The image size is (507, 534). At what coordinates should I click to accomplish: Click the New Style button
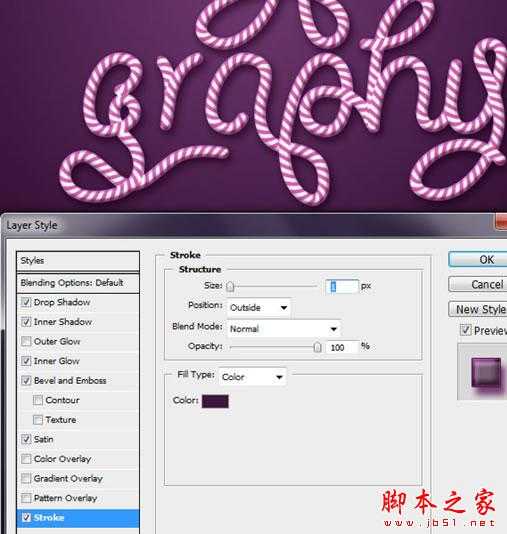click(478, 309)
